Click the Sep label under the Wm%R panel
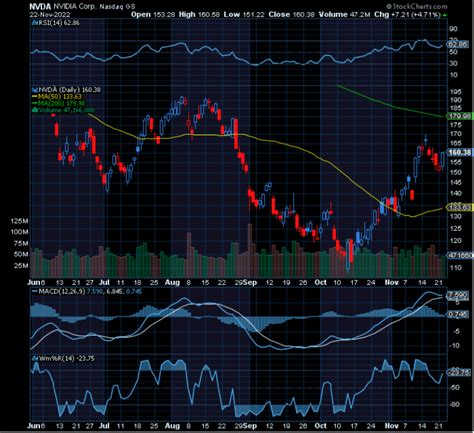 click(250, 426)
